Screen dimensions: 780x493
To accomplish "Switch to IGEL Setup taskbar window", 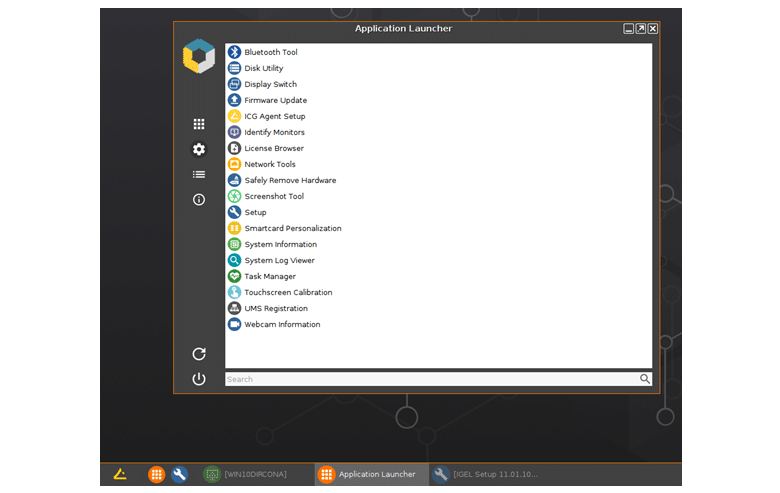I will pos(486,474).
